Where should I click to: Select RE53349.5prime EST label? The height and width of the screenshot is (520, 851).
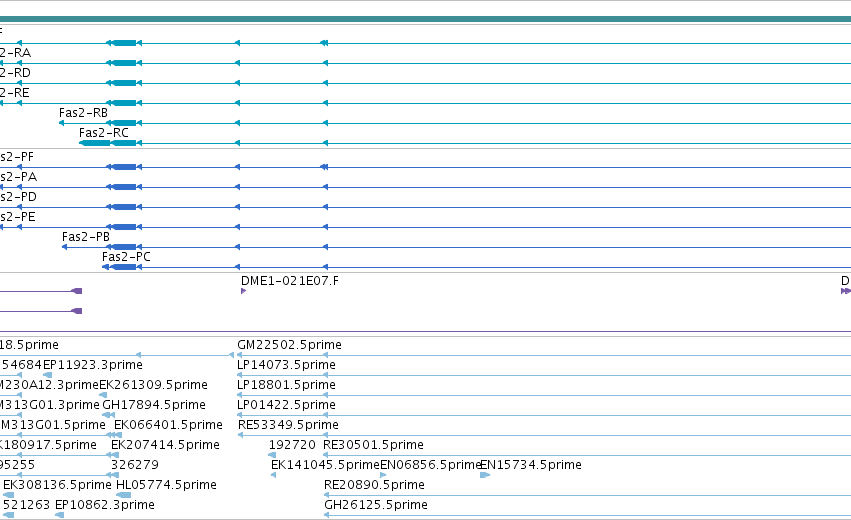(288, 425)
